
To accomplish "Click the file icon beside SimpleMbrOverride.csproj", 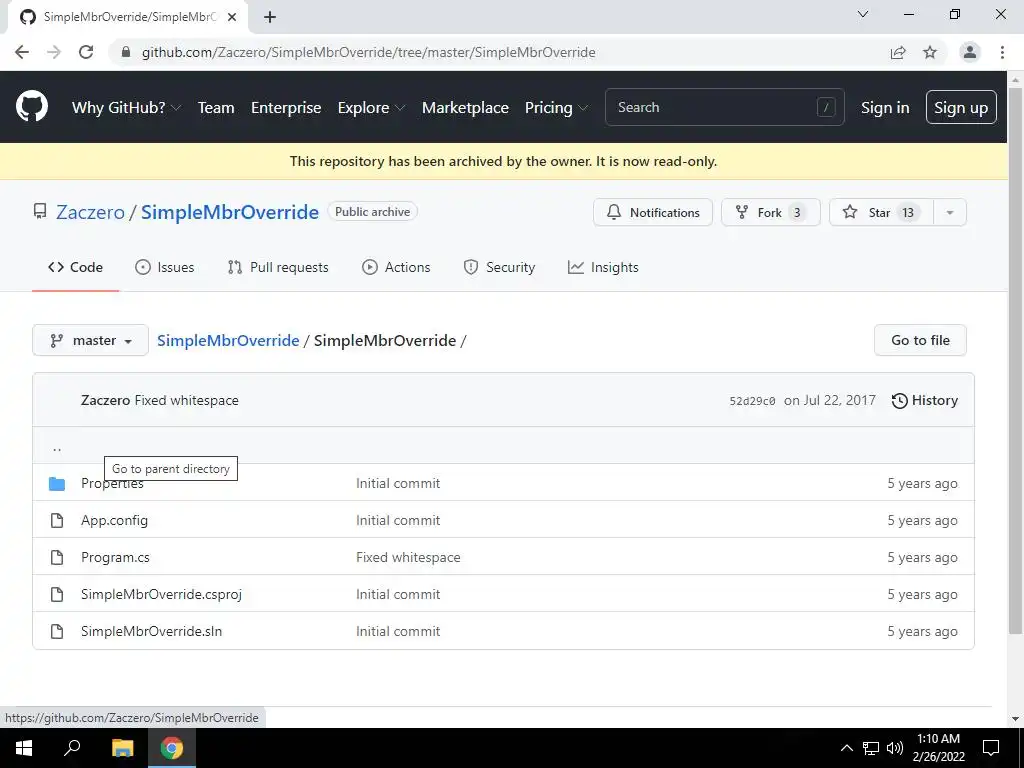I will 57,594.
